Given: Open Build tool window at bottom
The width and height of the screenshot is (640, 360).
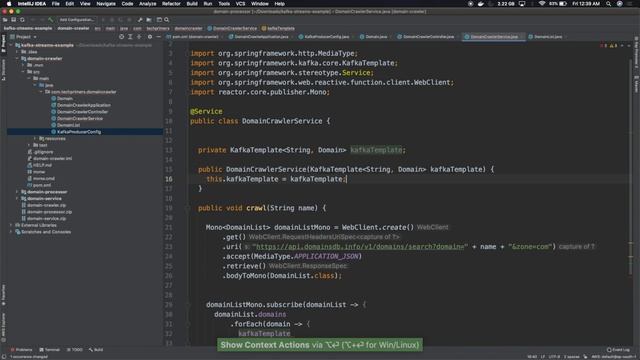Looking at the screenshot, I should tap(96, 350).
